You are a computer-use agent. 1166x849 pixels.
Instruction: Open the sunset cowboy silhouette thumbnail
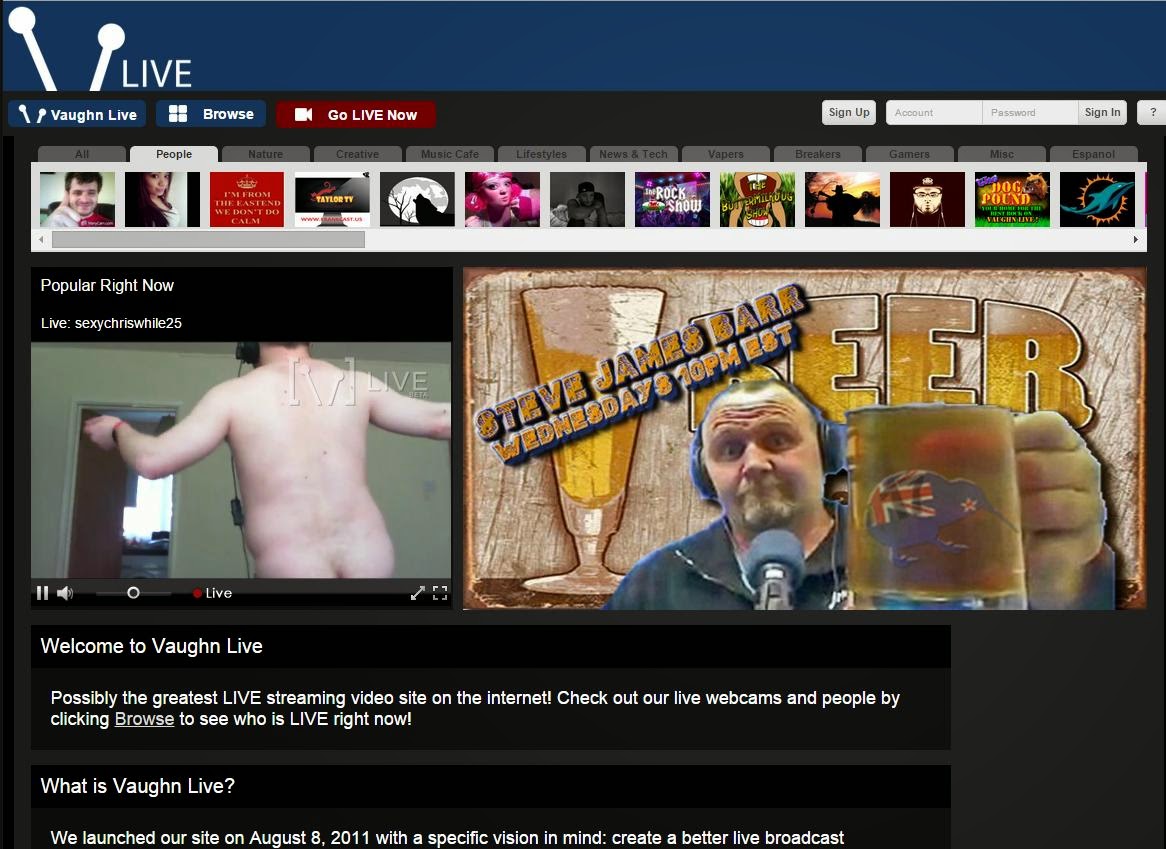(843, 199)
